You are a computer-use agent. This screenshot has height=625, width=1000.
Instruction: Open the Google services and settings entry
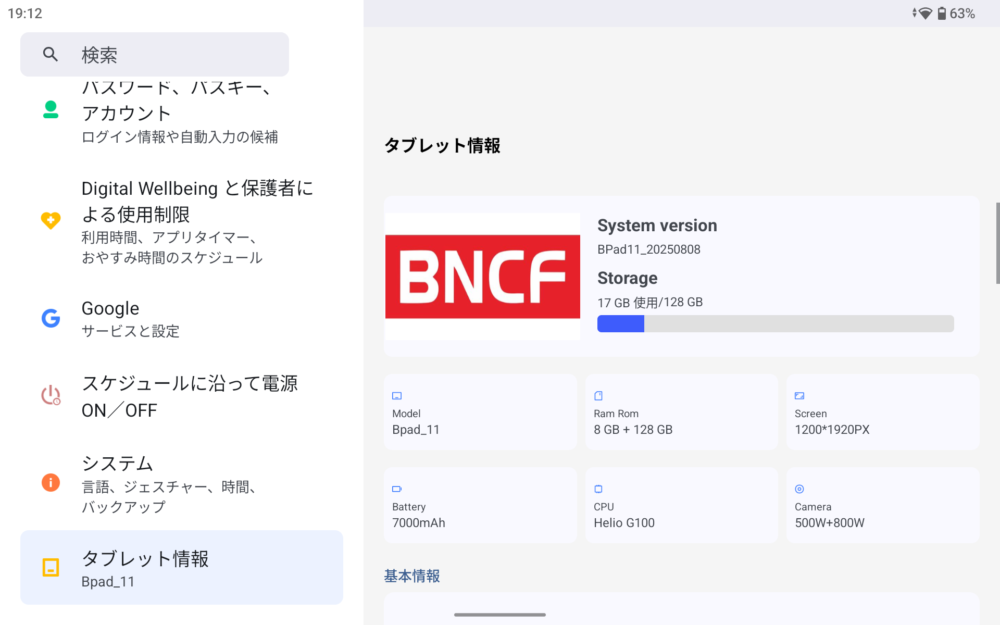[x=180, y=319]
